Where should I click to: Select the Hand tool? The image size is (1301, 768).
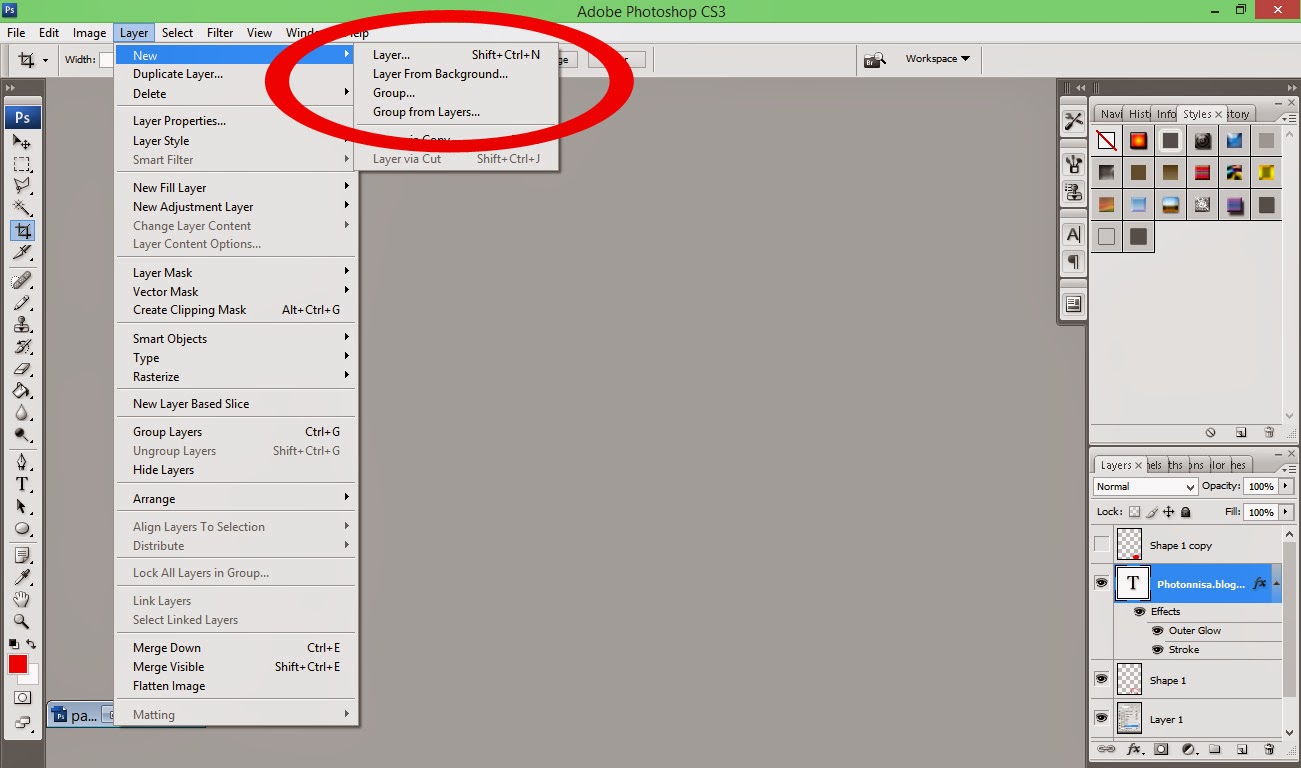(x=22, y=600)
